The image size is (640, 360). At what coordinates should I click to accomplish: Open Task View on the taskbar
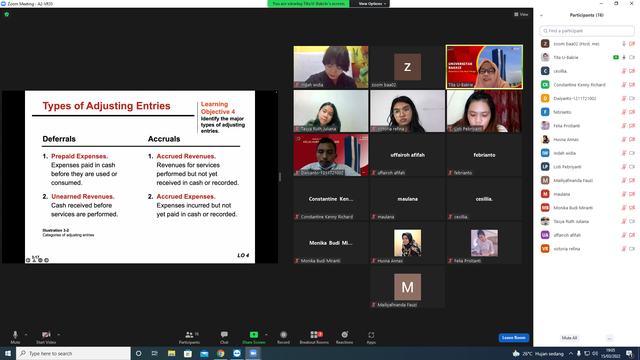(155, 353)
